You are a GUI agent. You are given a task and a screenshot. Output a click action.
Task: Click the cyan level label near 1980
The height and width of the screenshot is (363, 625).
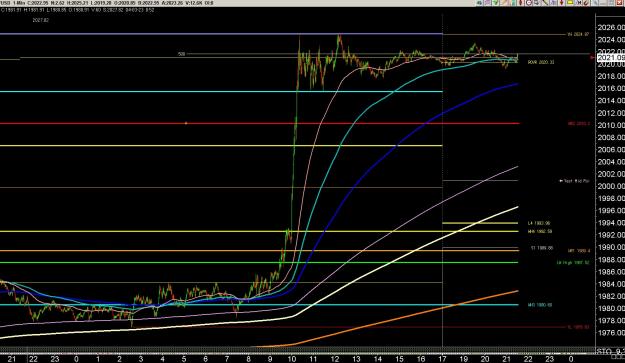[x=540, y=305]
